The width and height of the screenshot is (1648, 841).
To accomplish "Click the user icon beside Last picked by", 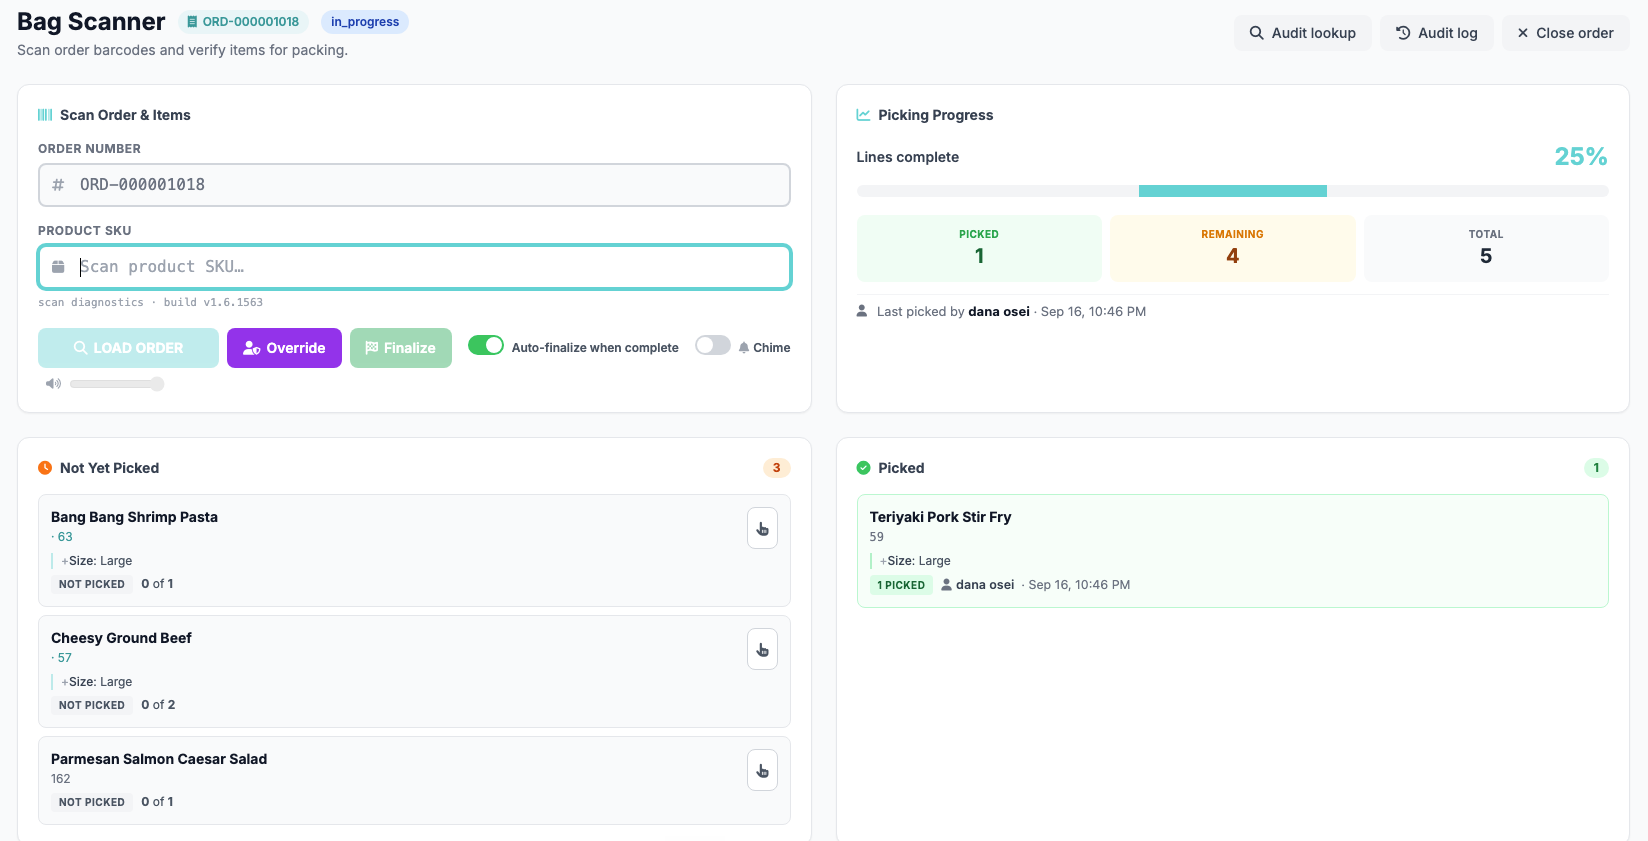I will coord(862,311).
